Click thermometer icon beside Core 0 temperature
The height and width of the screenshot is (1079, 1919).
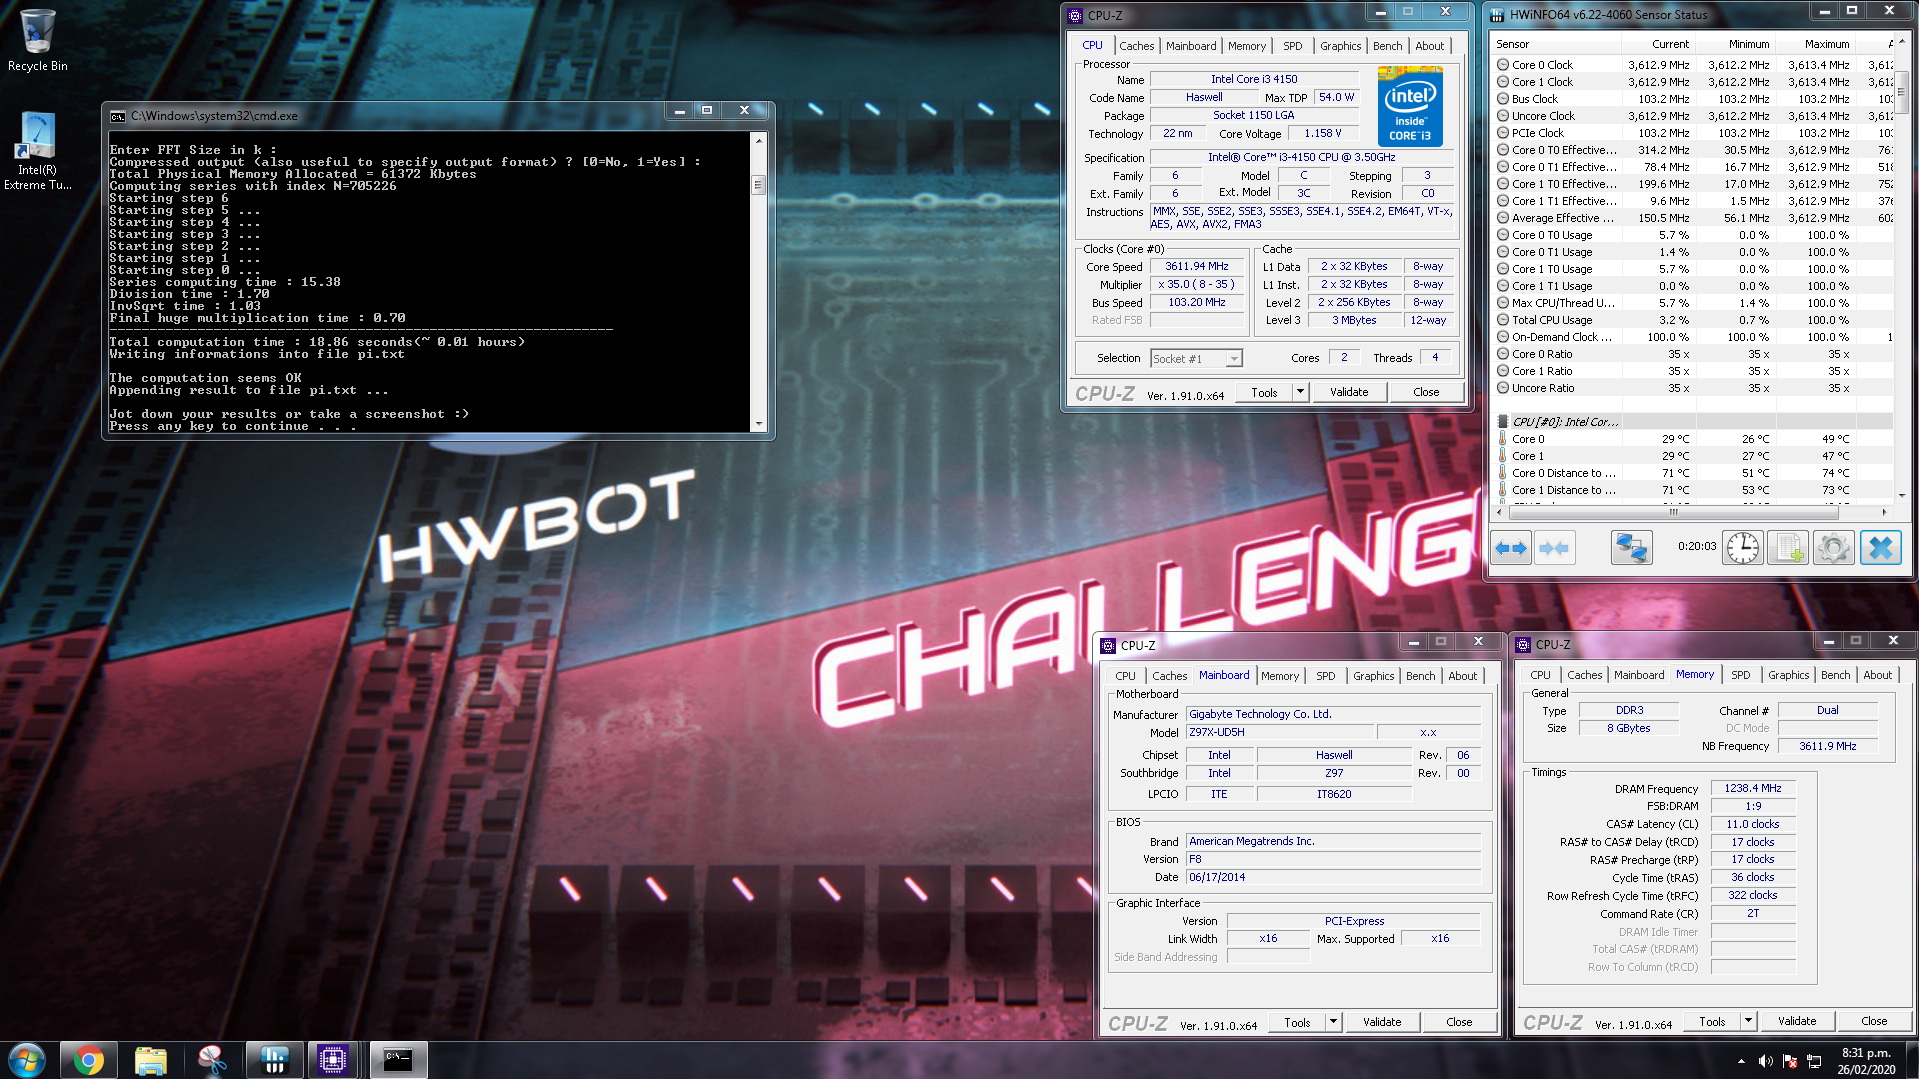tap(1502, 439)
